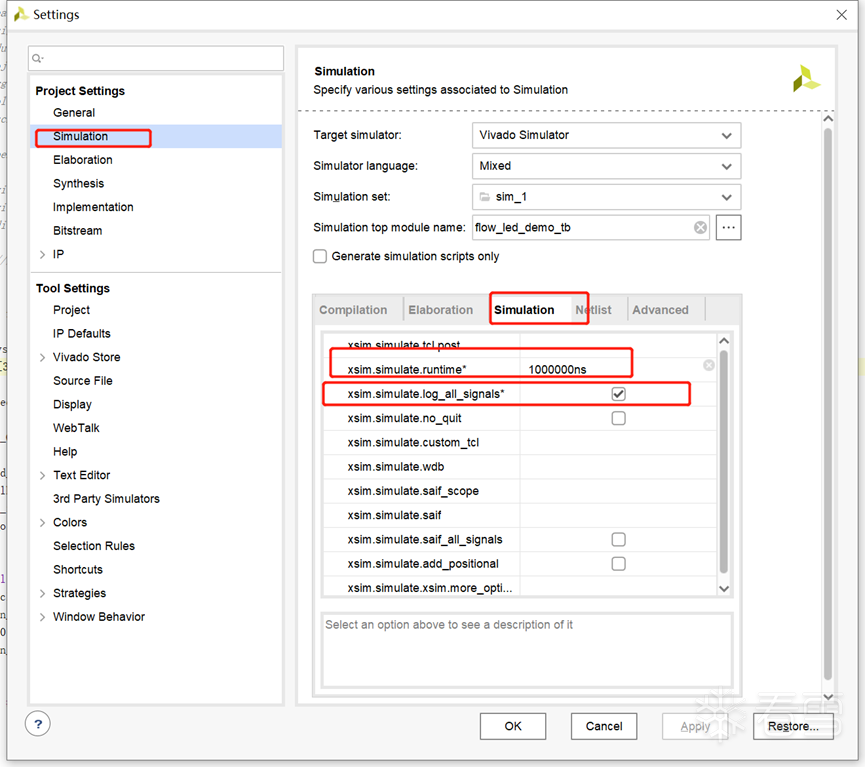Screen dimensions: 865x767
Task: Switch to the Compilation tab
Action: click(353, 310)
